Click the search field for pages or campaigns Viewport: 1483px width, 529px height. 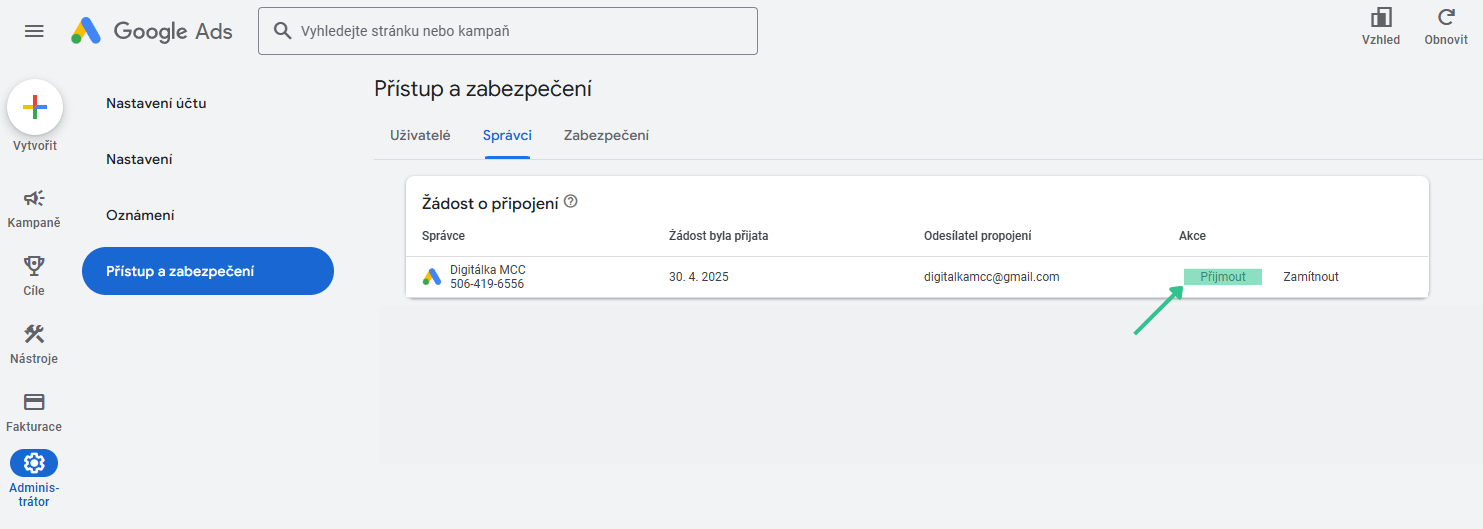click(520, 31)
